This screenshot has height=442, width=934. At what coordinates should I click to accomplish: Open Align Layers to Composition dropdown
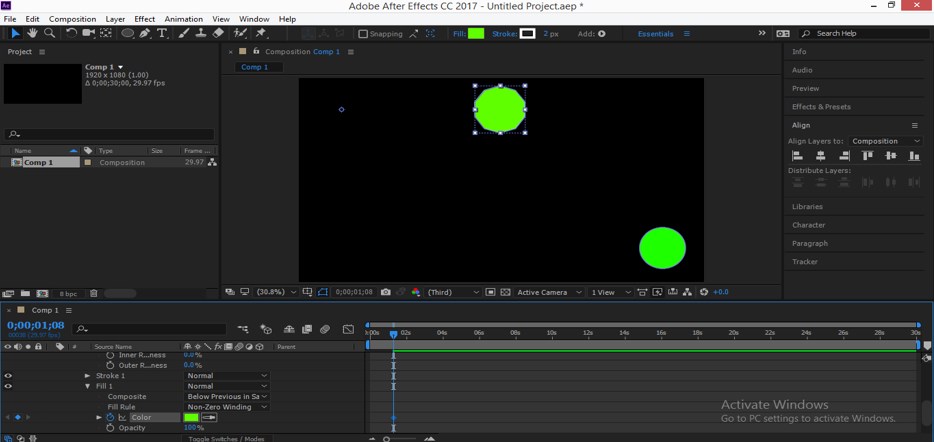point(885,141)
